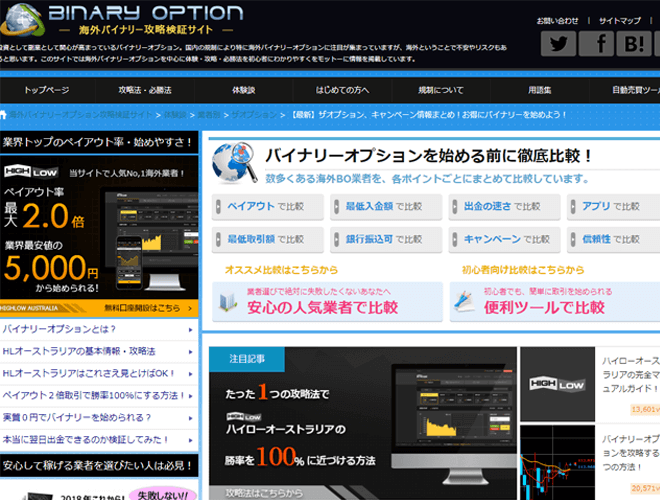Click the 注目記事 featured article banner
This screenshot has height=500, width=660.
coord(363,423)
